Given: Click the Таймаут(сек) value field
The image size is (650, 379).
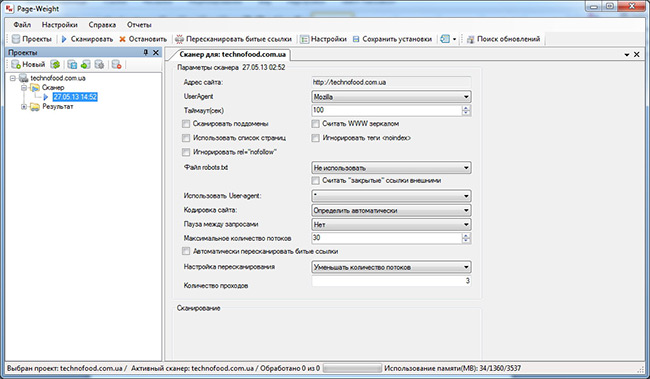Looking at the screenshot, I should pos(386,110).
